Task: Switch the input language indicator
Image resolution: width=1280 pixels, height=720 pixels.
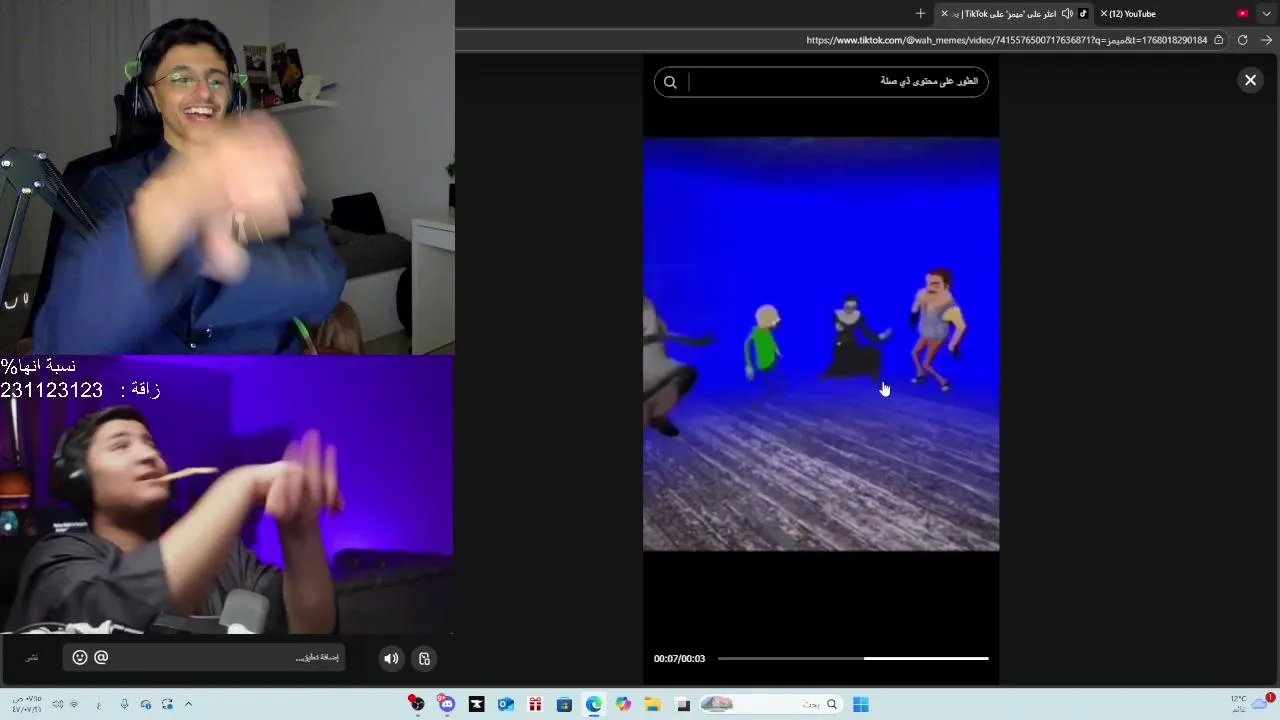Action: tap(98, 705)
